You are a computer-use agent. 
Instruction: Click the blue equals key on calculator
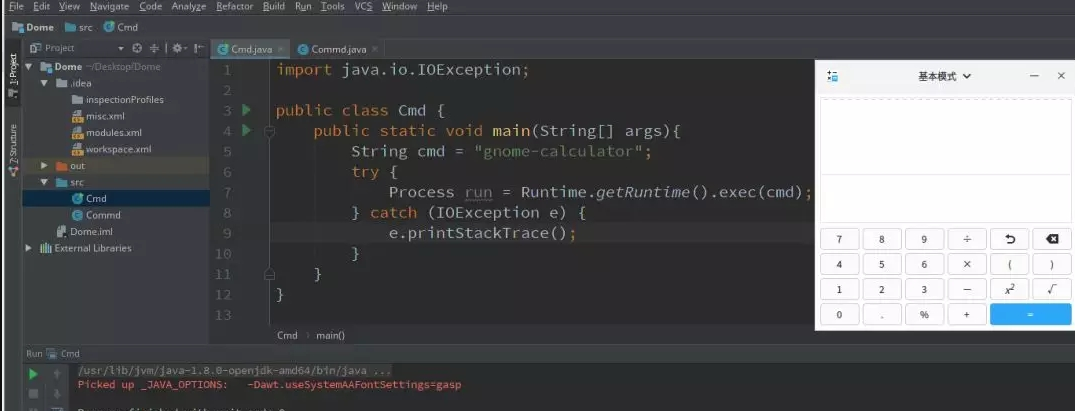pyautogui.click(x=1030, y=314)
